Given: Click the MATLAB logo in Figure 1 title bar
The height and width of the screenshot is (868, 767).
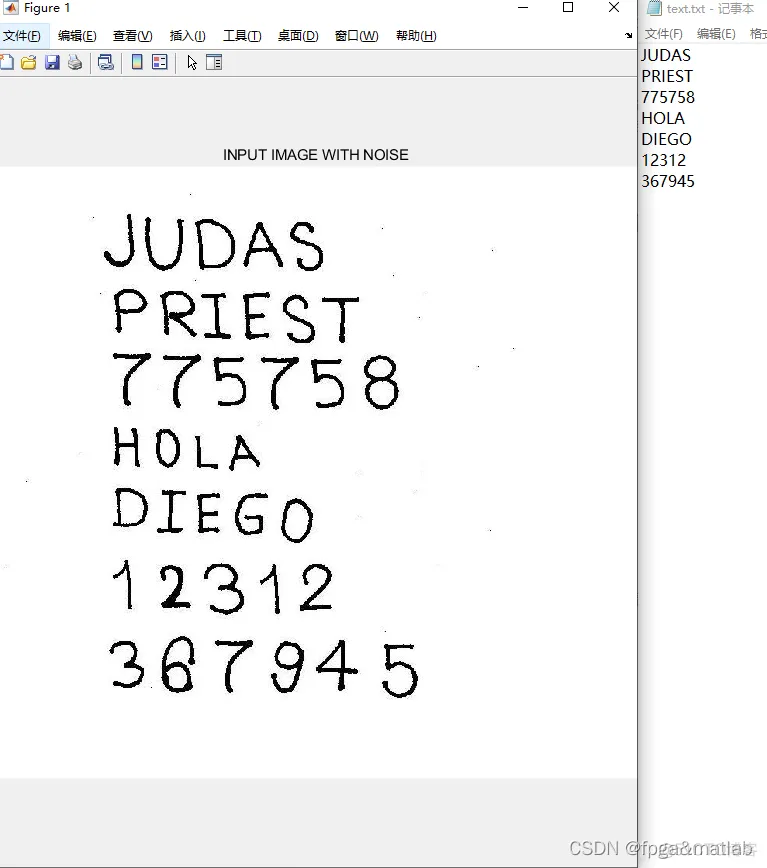Looking at the screenshot, I should 11,7.
